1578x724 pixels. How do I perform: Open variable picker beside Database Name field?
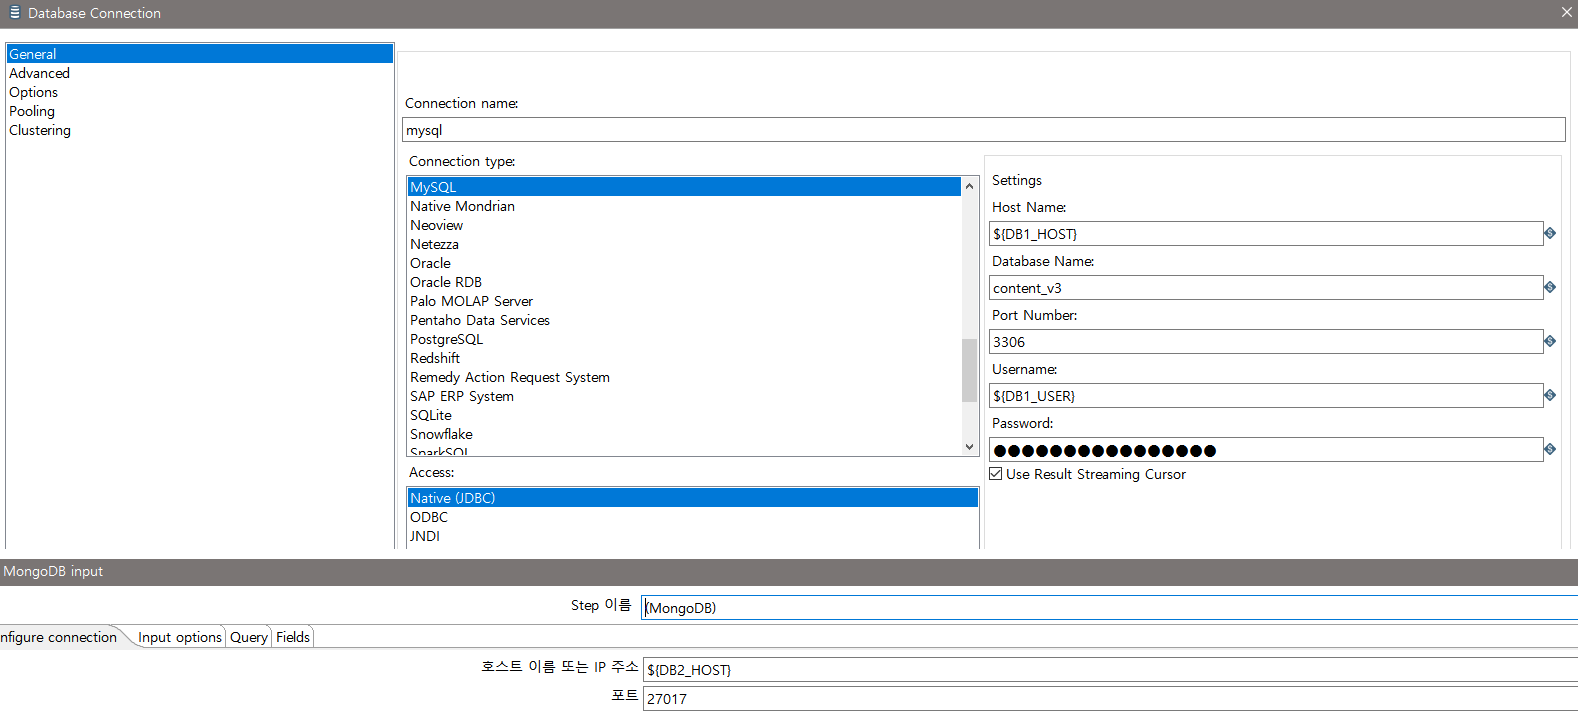coord(1550,288)
